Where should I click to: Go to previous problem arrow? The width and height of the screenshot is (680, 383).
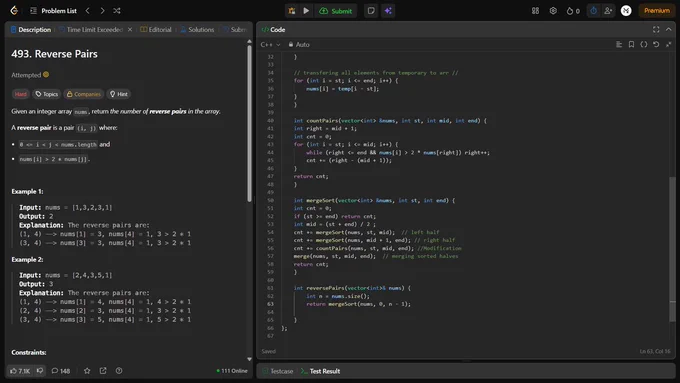(x=88, y=10)
